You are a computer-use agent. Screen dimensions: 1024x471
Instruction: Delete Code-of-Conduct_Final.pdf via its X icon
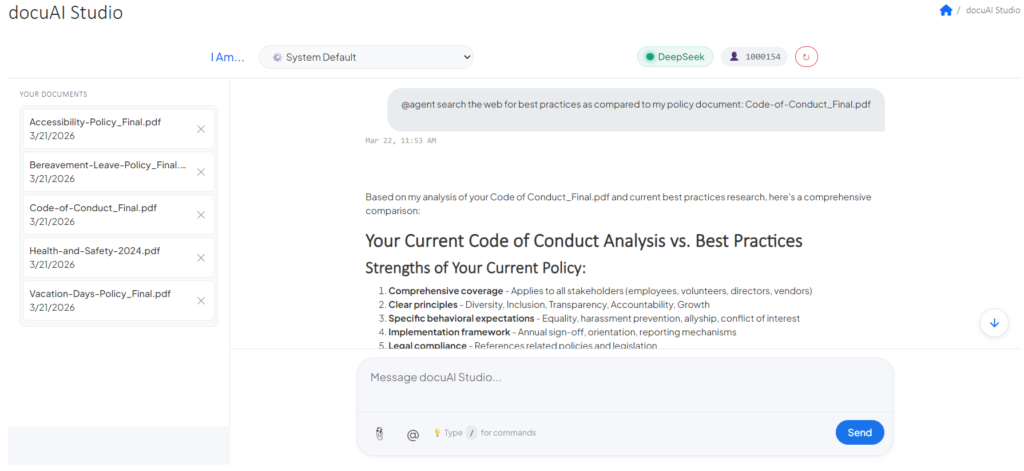[x=201, y=215]
